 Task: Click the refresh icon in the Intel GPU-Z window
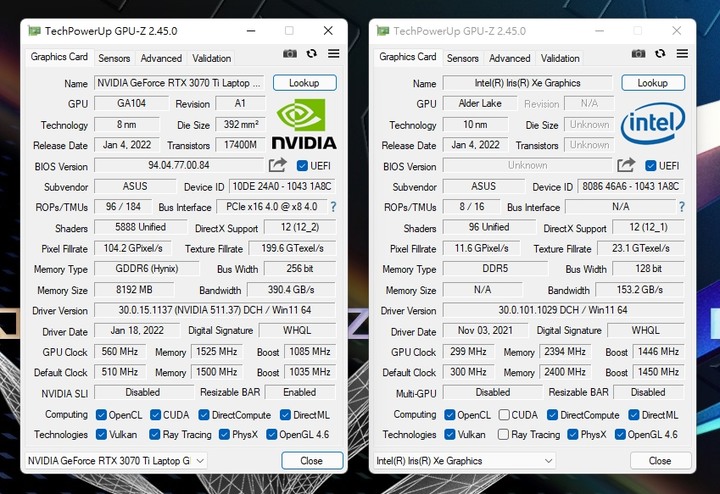[x=660, y=54]
